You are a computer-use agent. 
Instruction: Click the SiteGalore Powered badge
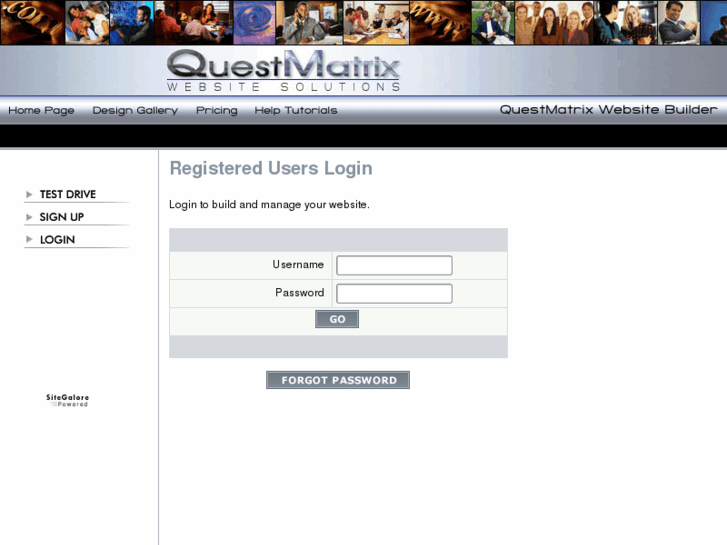click(x=67, y=400)
